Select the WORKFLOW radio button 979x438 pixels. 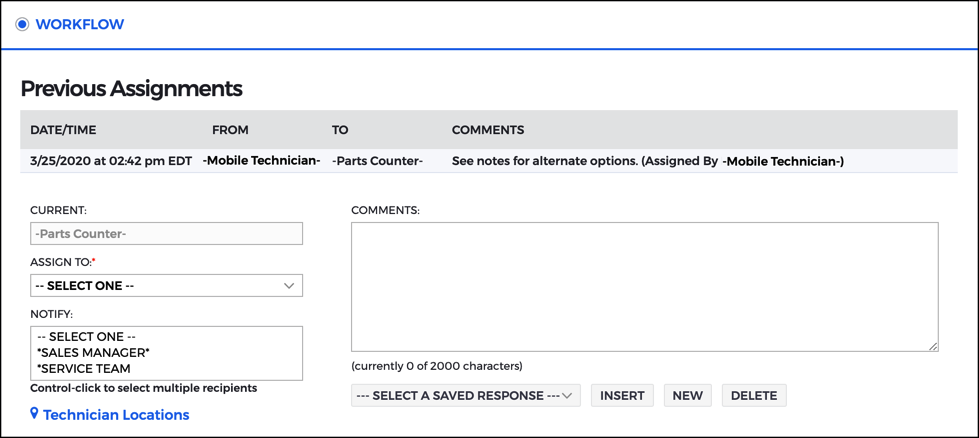tap(22, 25)
